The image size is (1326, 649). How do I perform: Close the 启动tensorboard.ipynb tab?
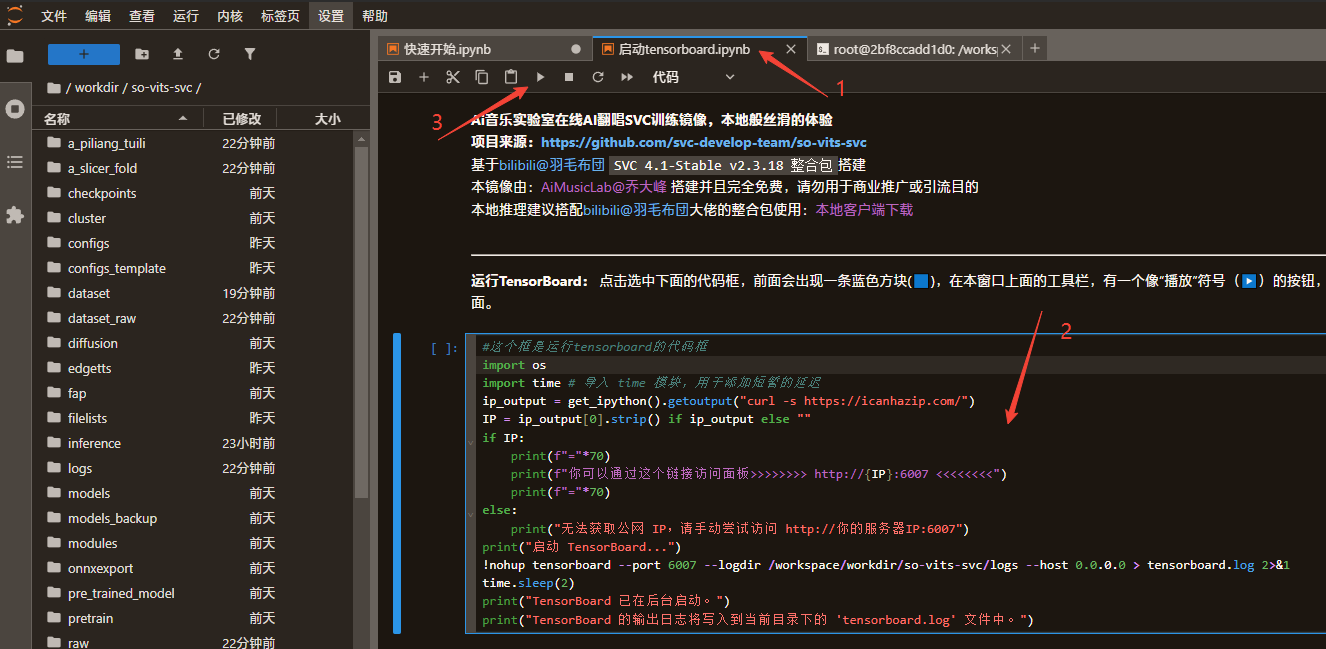[x=791, y=49]
